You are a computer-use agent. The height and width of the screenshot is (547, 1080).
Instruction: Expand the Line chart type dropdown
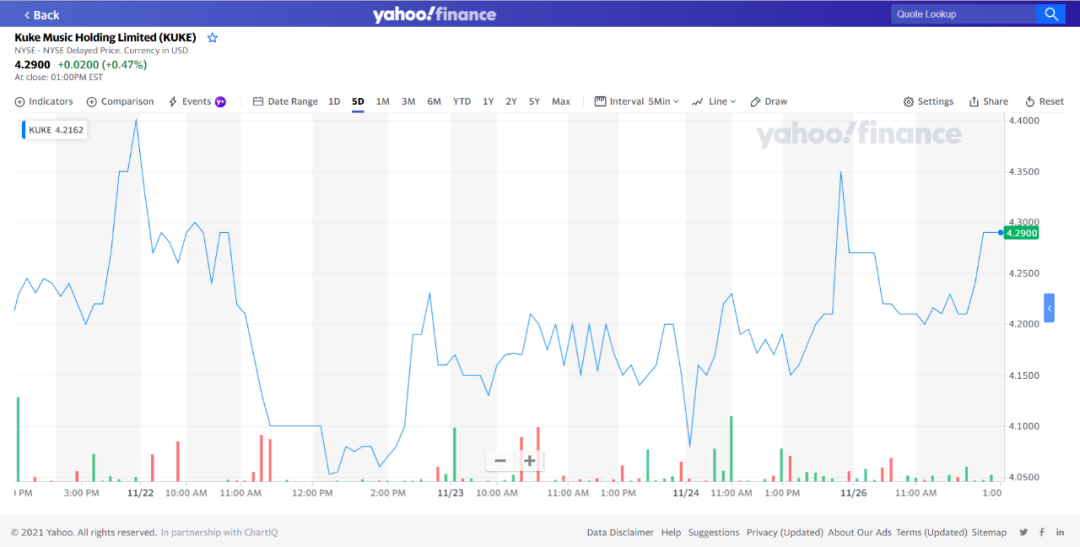tap(713, 102)
